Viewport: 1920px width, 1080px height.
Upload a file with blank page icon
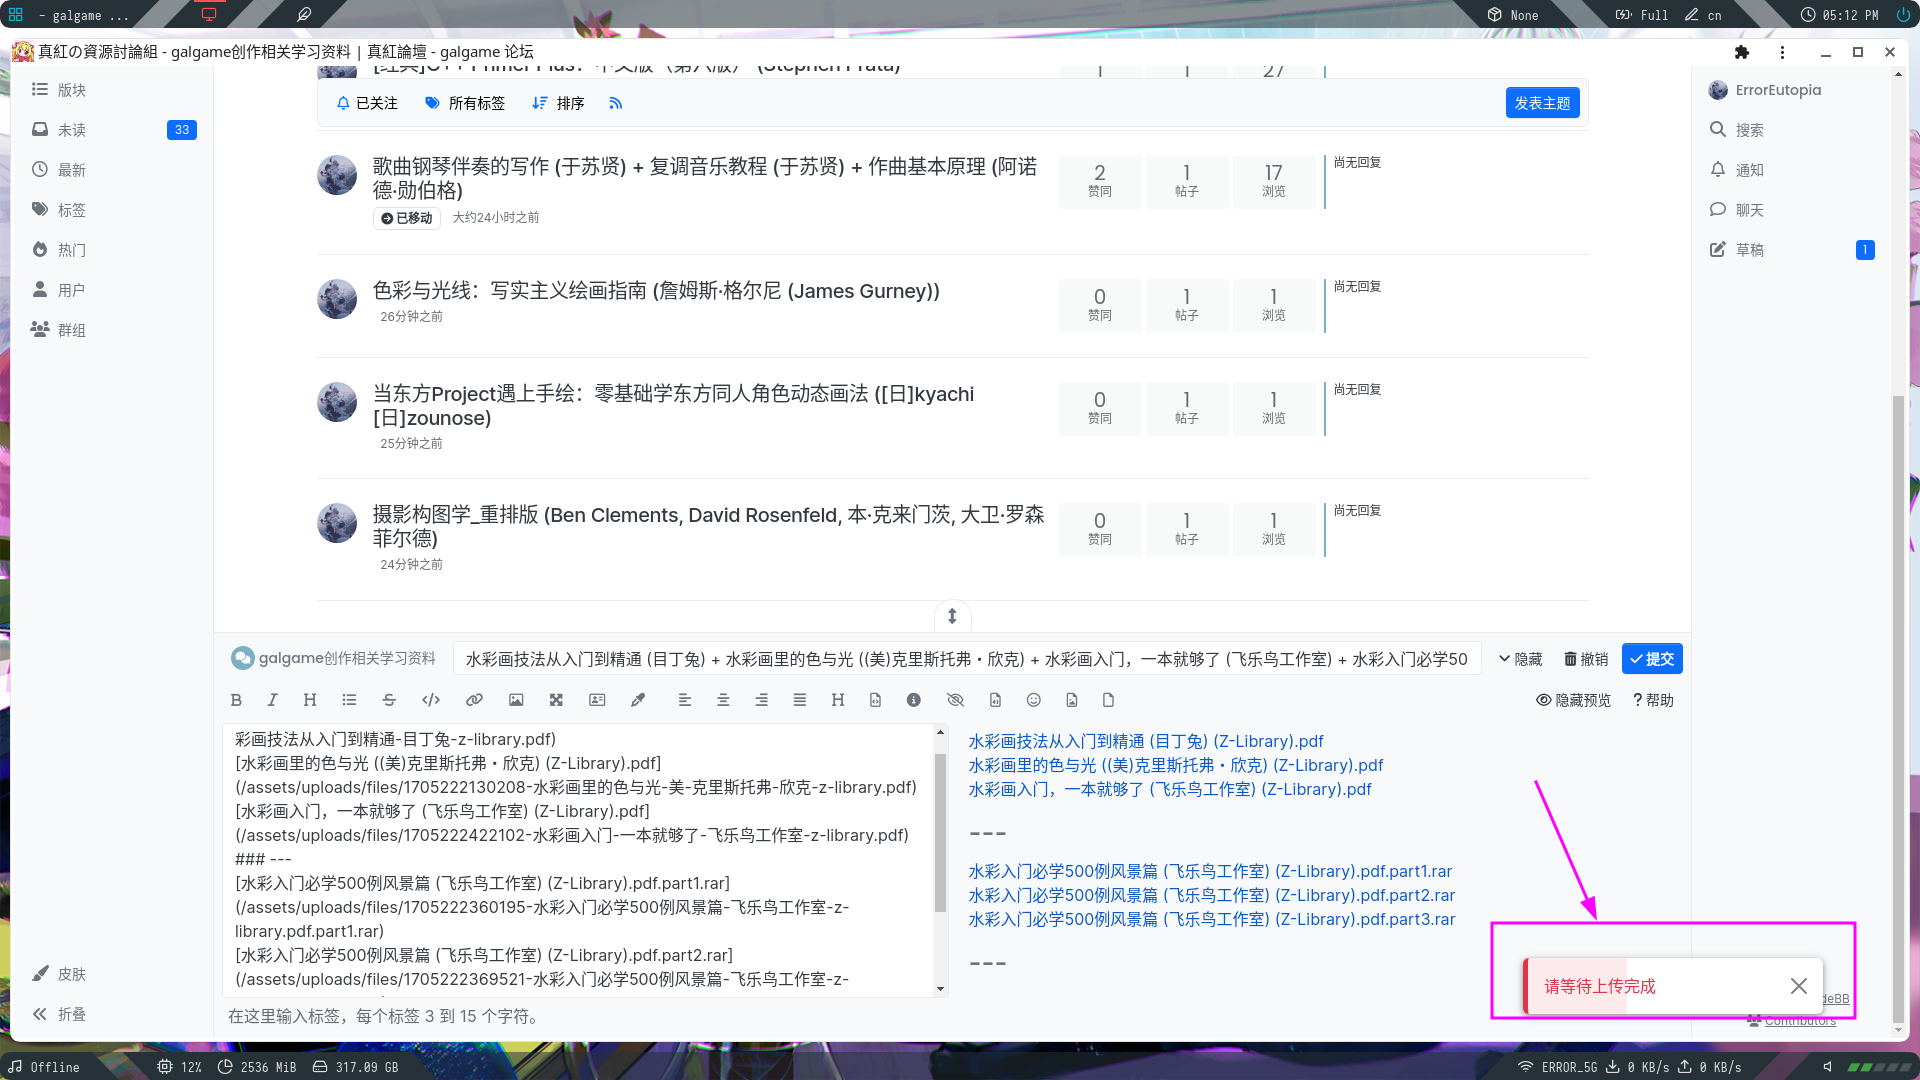(1108, 700)
